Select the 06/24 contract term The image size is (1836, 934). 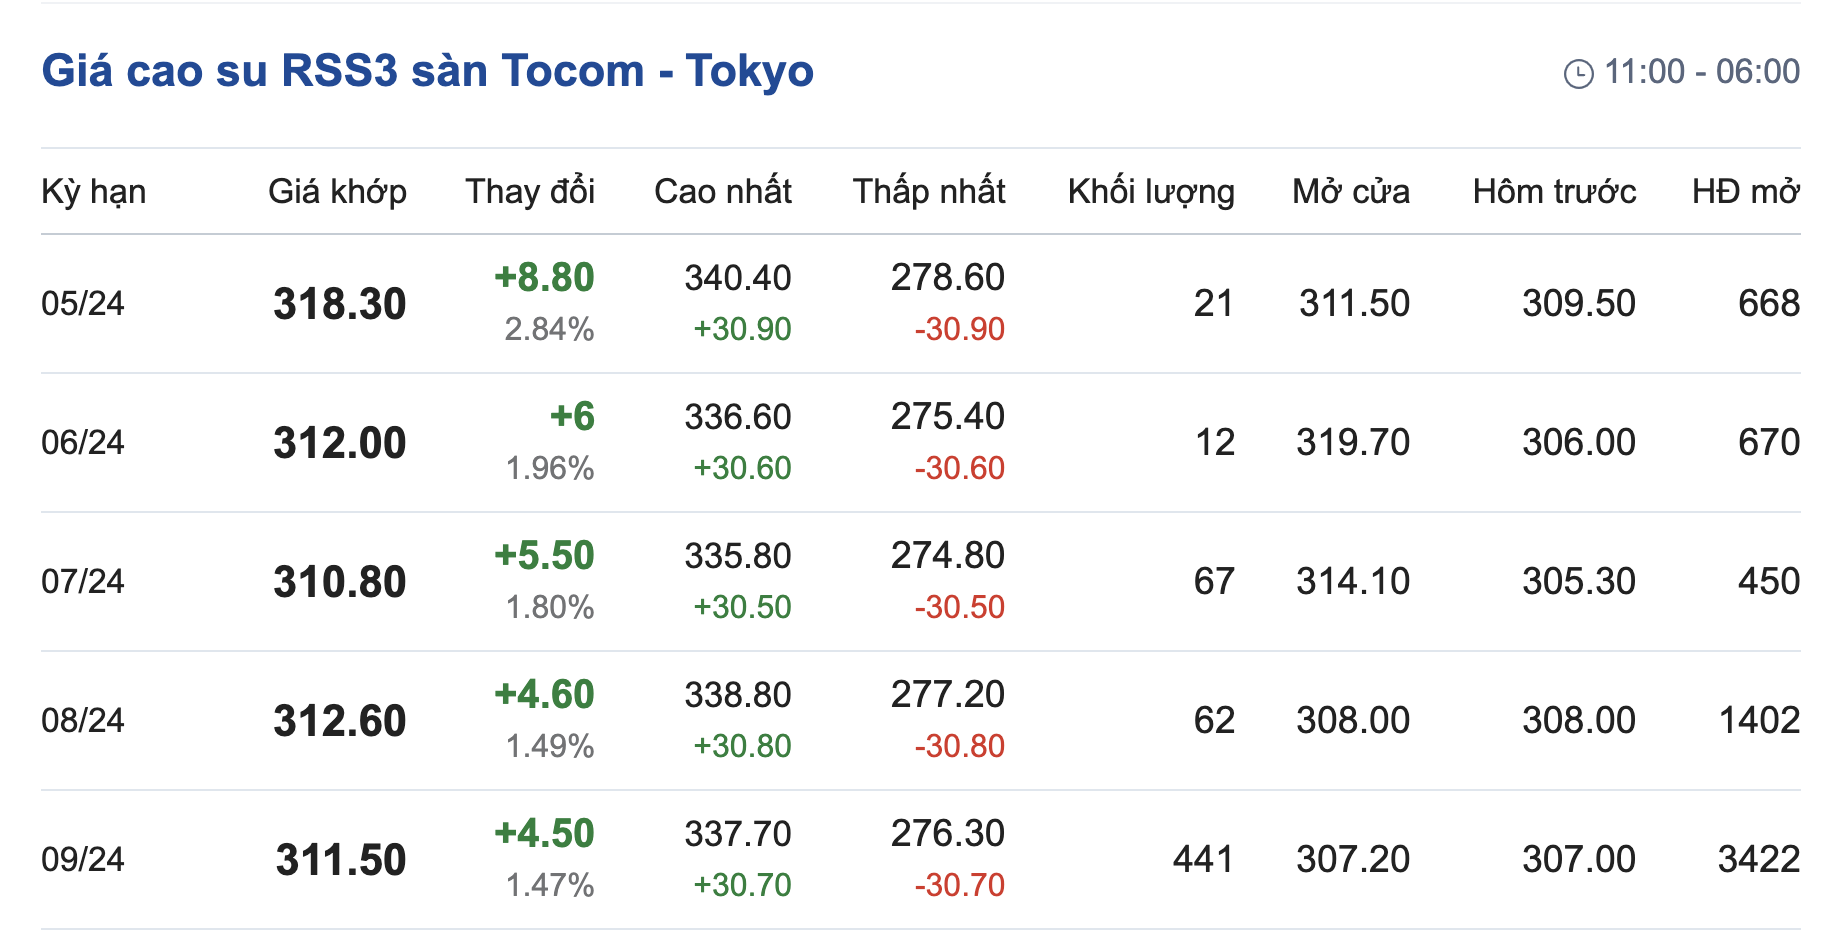pyautogui.click(x=83, y=442)
